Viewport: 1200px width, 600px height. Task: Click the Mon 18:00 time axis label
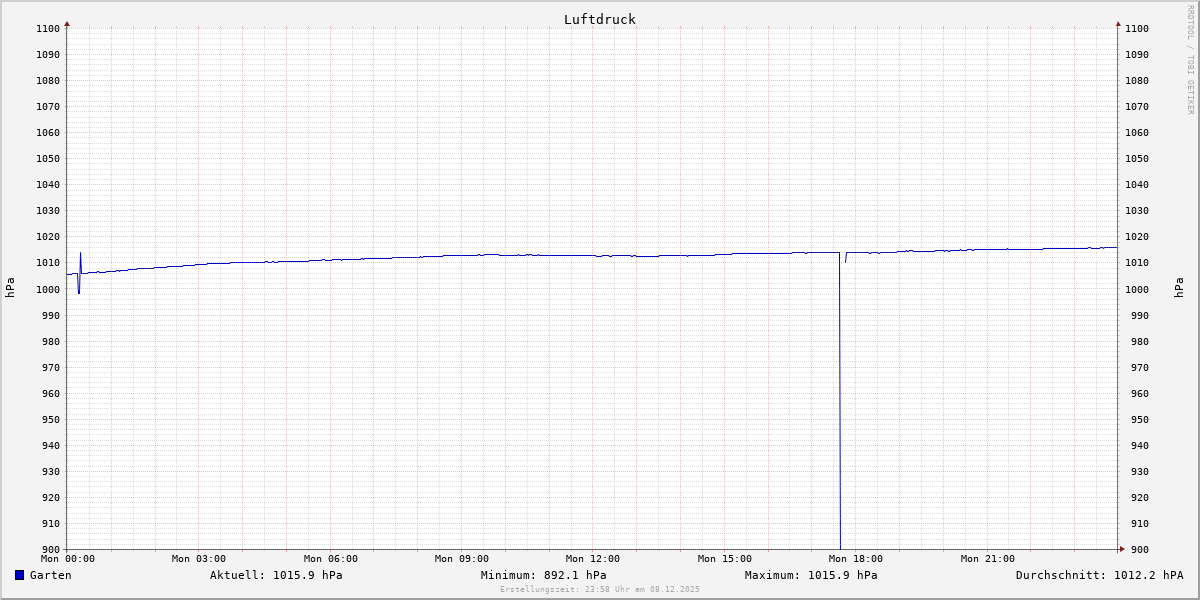pyautogui.click(x=855, y=559)
